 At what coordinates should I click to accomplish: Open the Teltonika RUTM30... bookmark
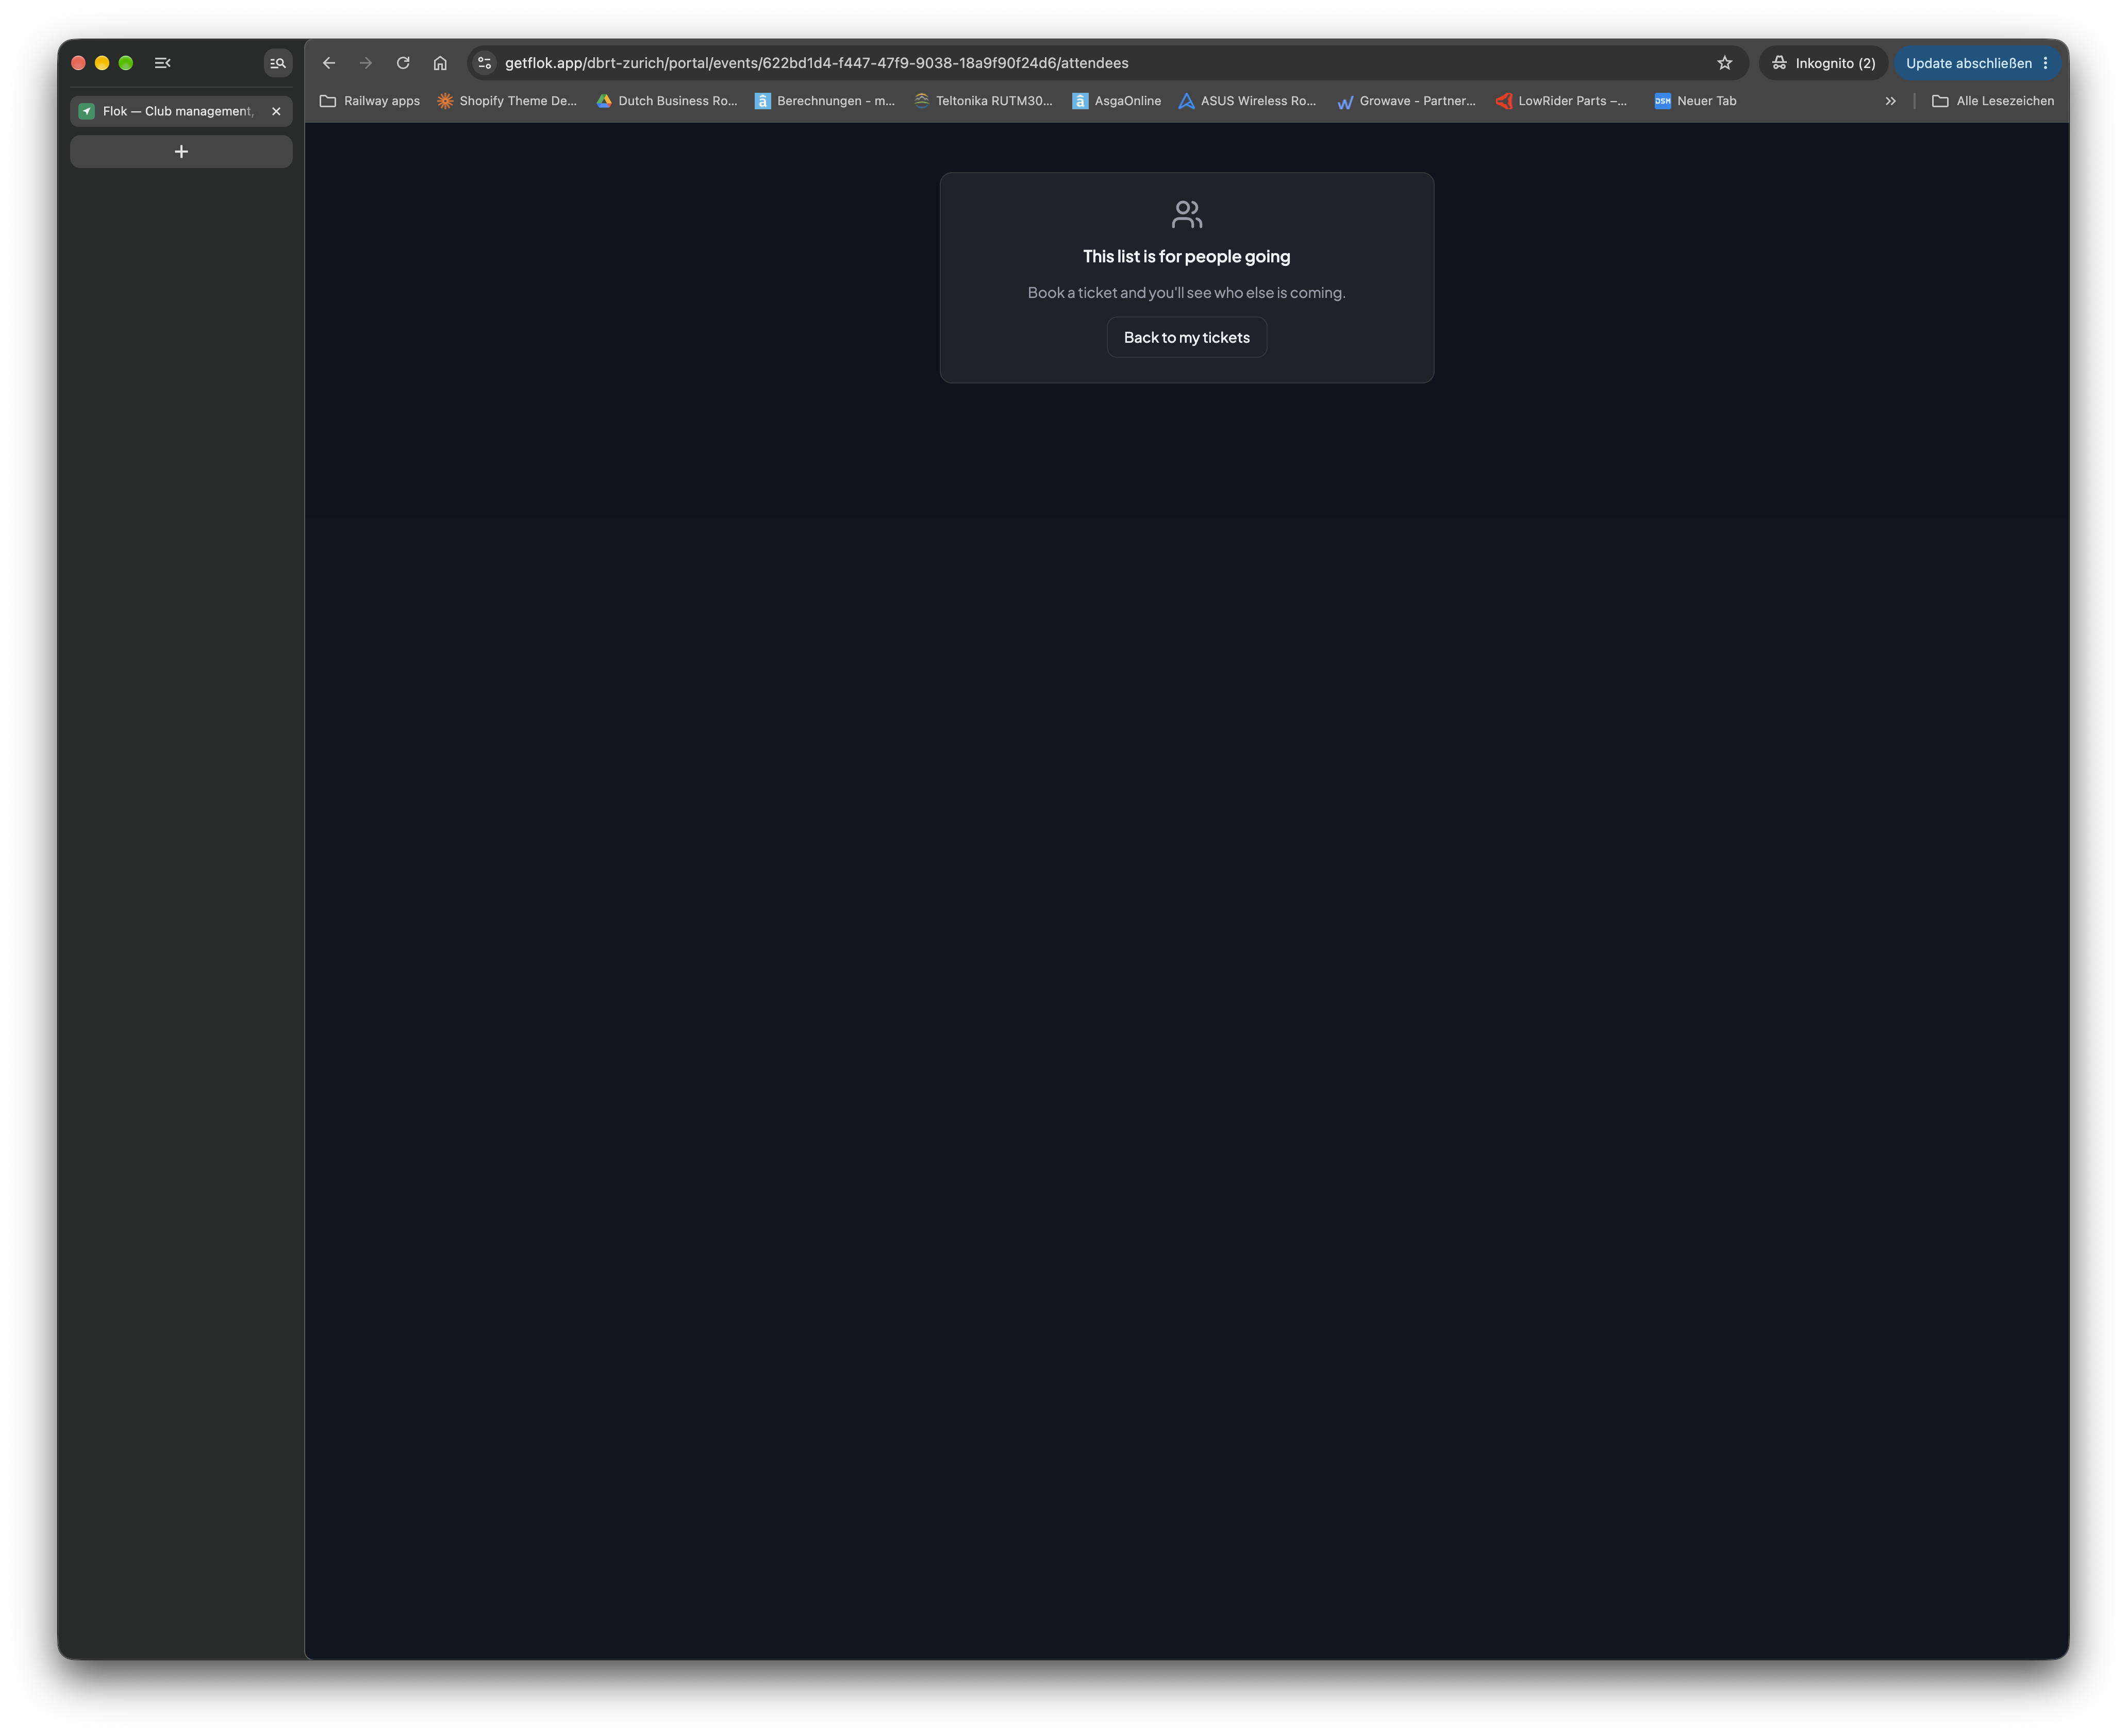983,101
